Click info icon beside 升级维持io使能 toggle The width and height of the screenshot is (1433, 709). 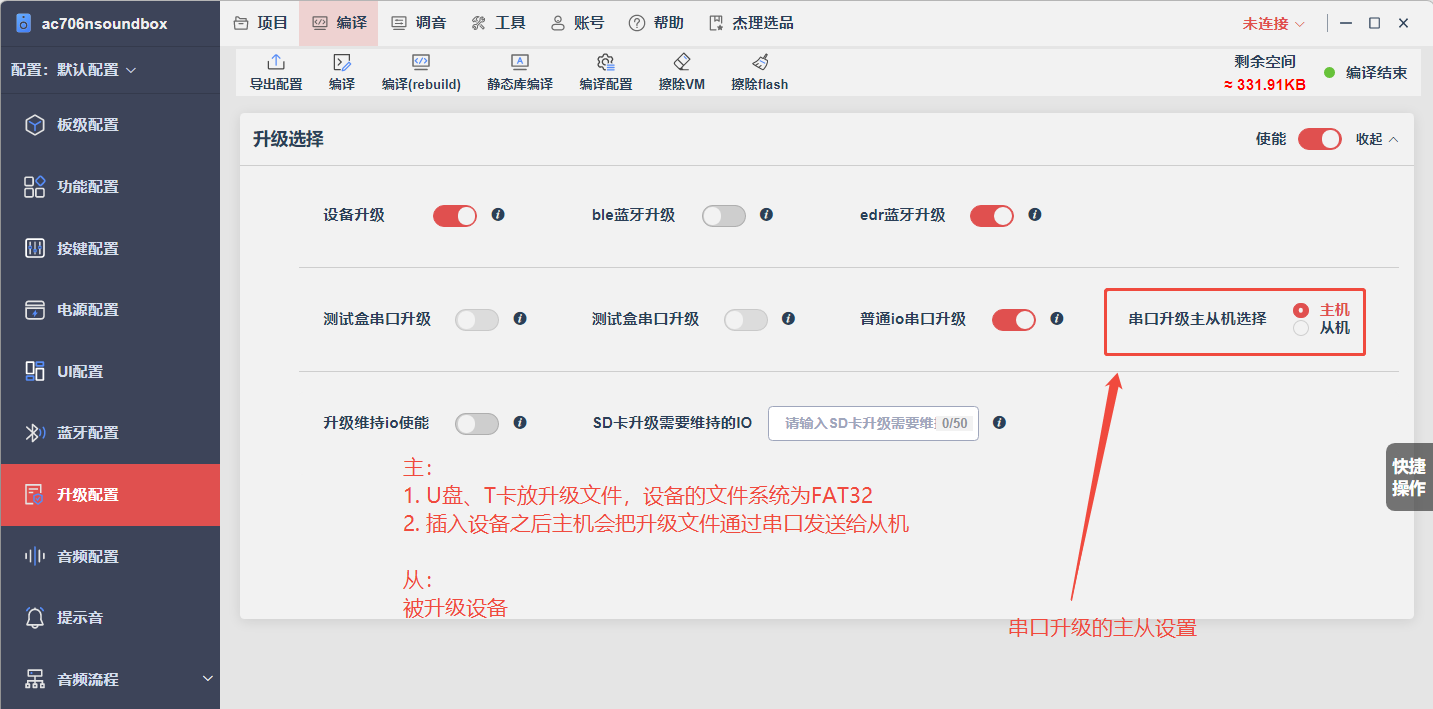point(520,423)
